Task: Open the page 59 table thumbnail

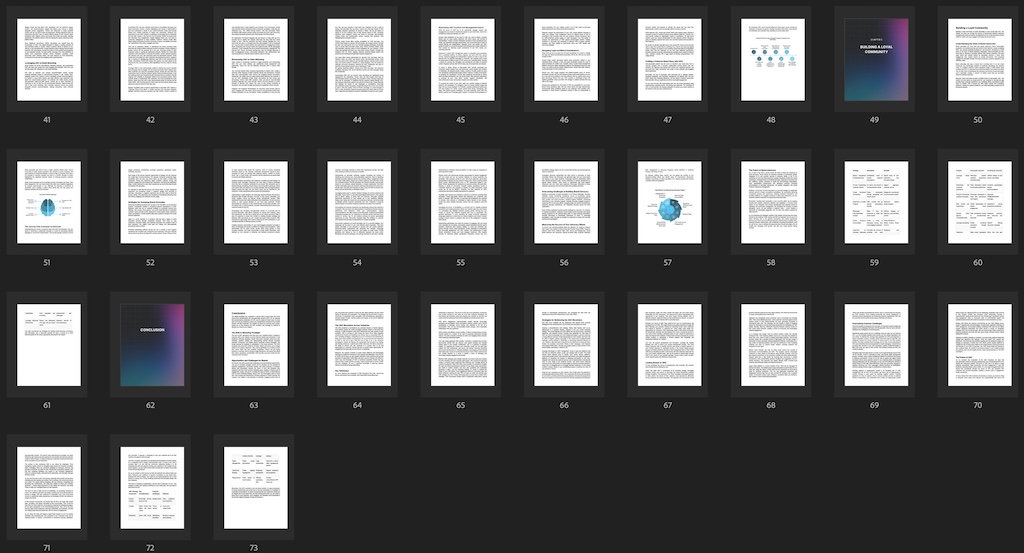Action: click(x=876, y=202)
